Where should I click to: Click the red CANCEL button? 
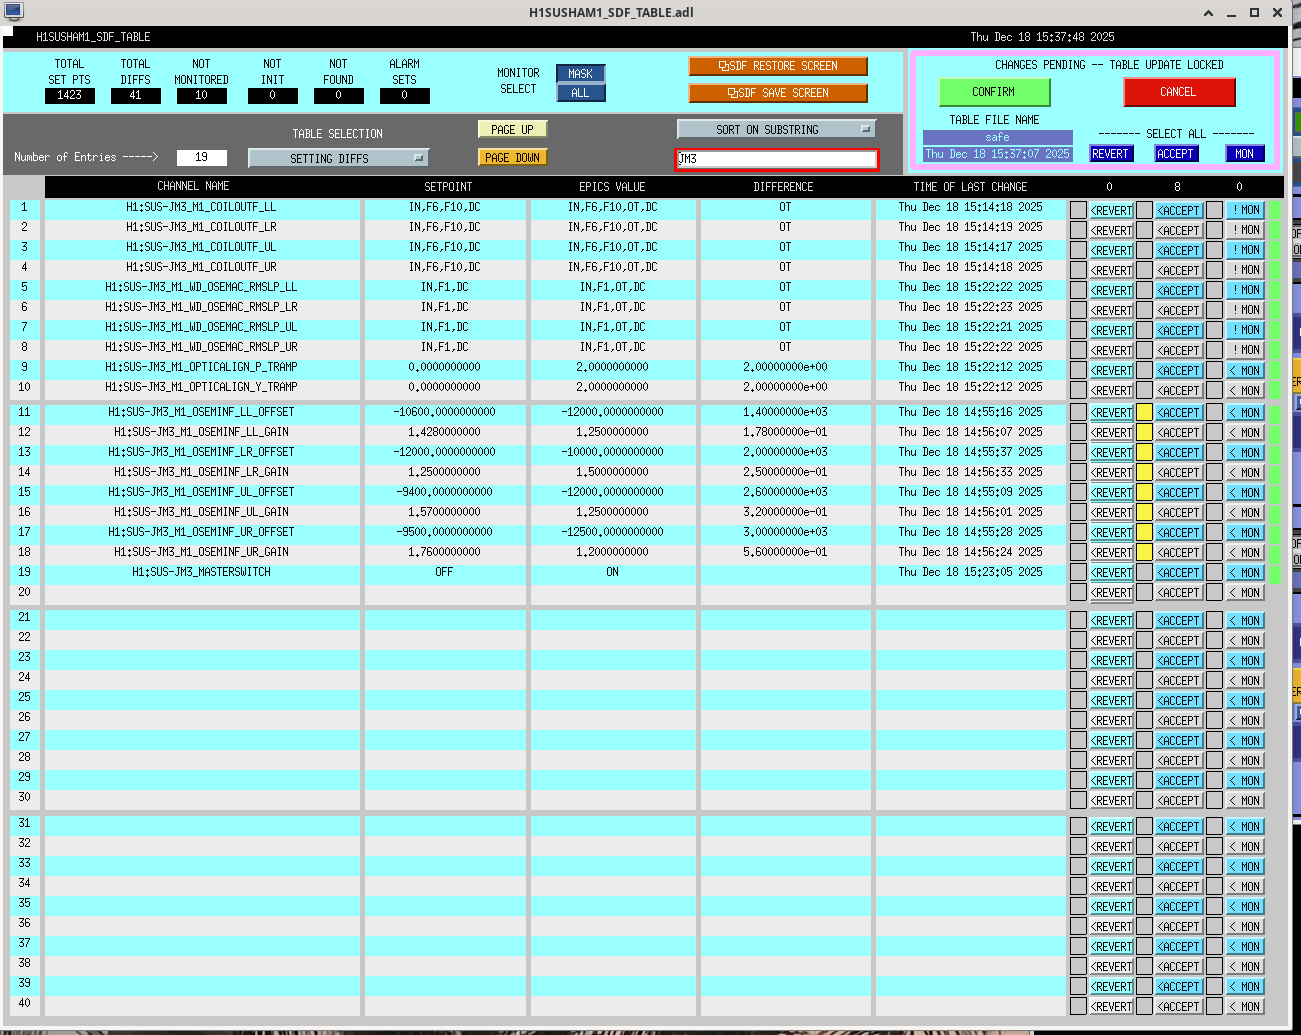point(1178,92)
